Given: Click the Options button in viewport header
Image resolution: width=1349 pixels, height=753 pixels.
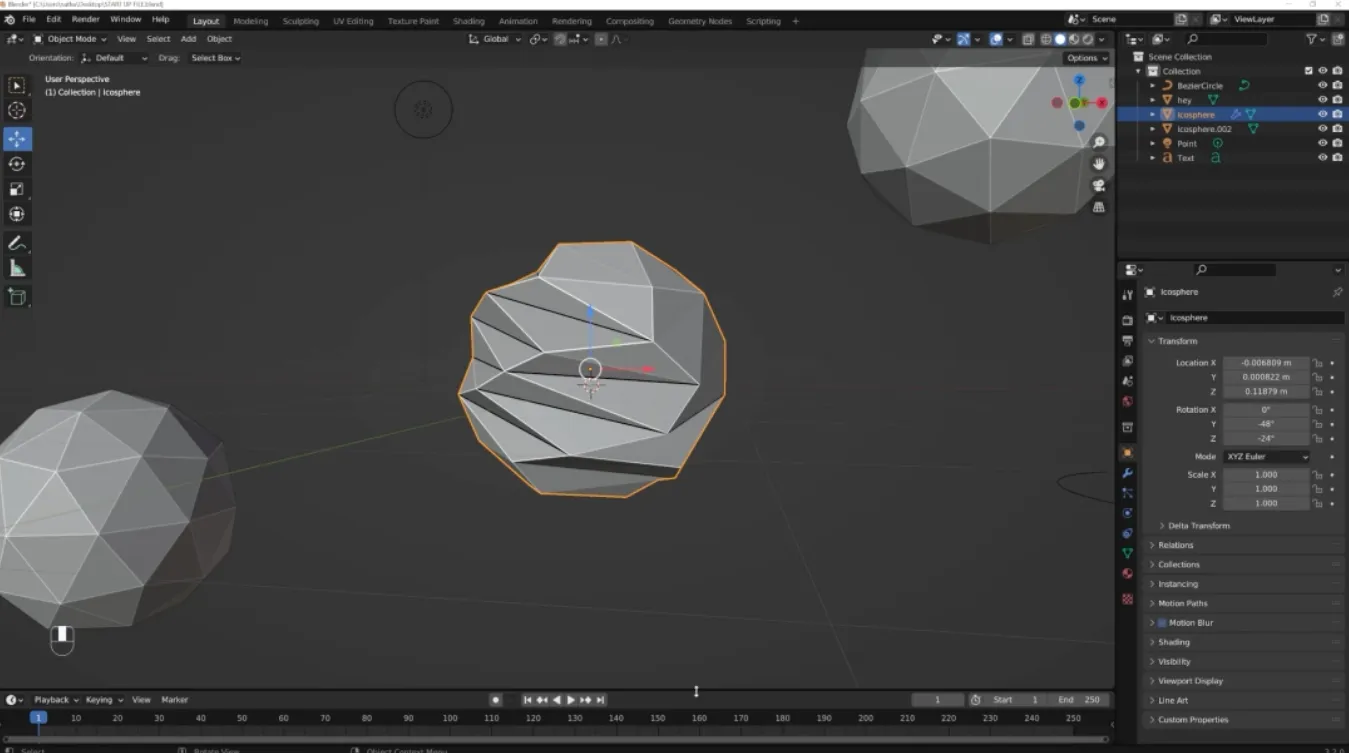Looking at the screenshot, I should [x=1086, y=58].
